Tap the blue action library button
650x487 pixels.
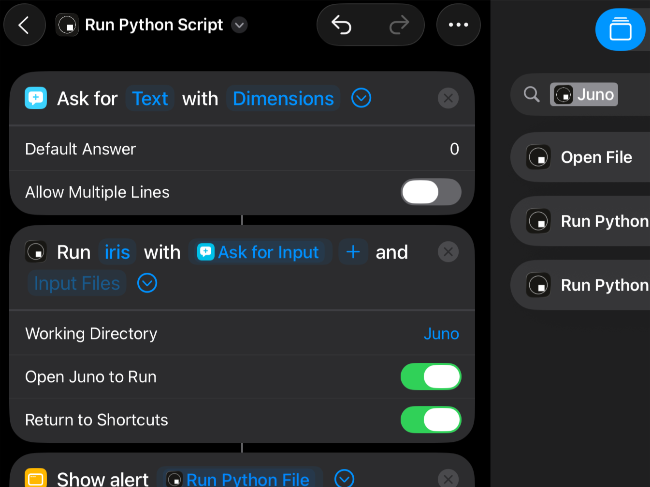point(620,29)
